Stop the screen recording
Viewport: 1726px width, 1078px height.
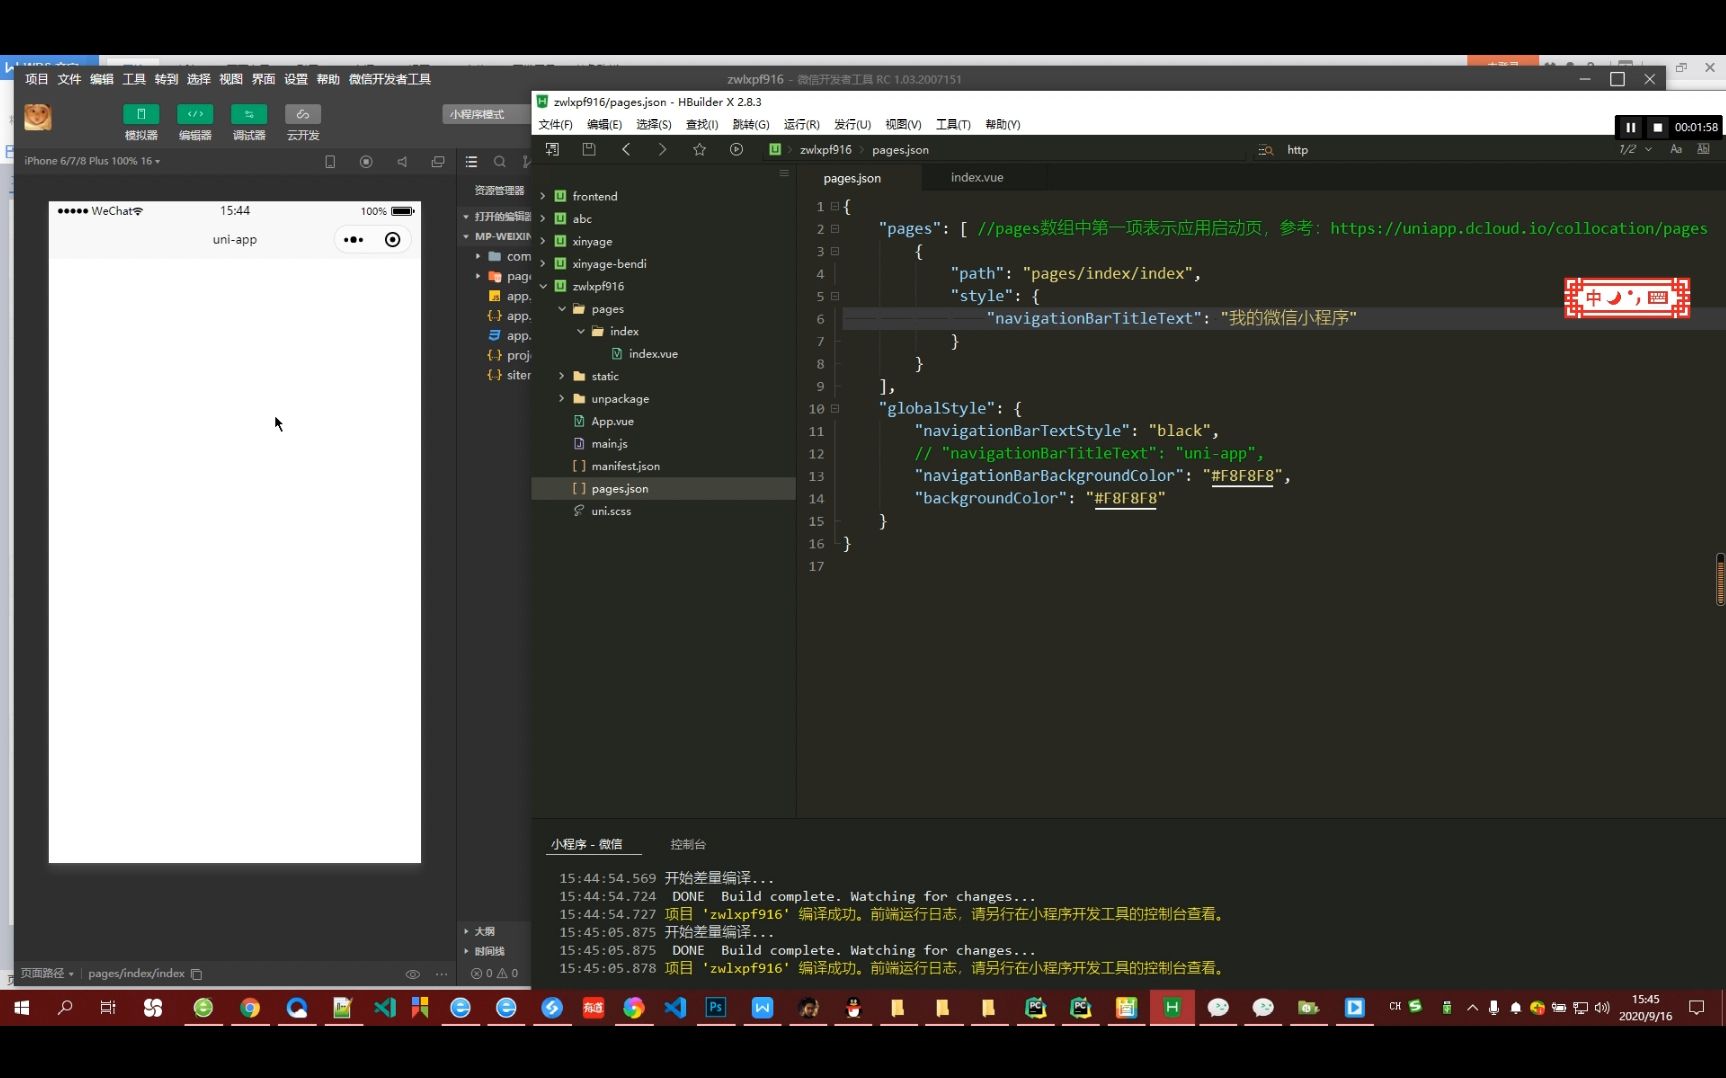click(1657, 127)
